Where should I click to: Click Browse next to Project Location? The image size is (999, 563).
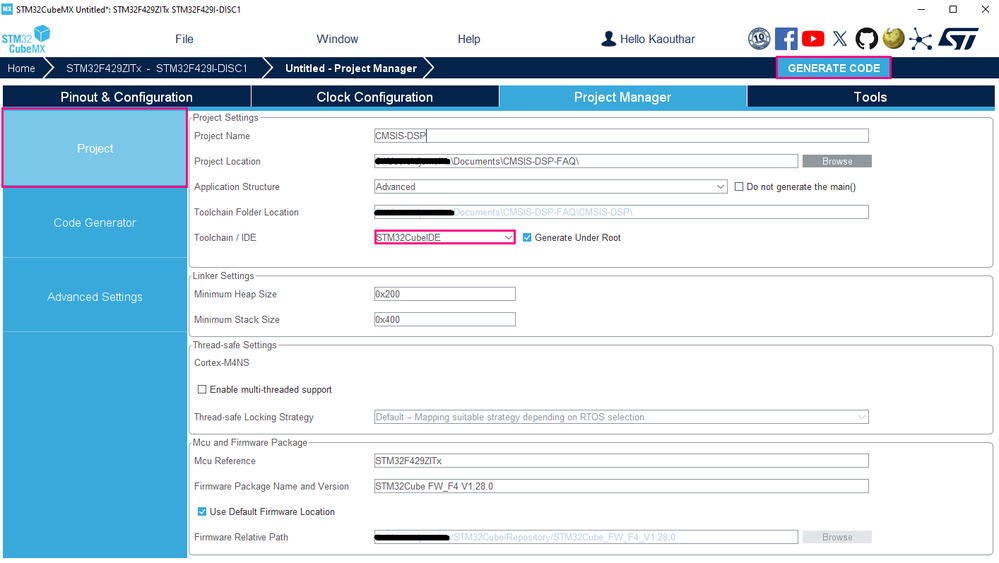point(837,161)
